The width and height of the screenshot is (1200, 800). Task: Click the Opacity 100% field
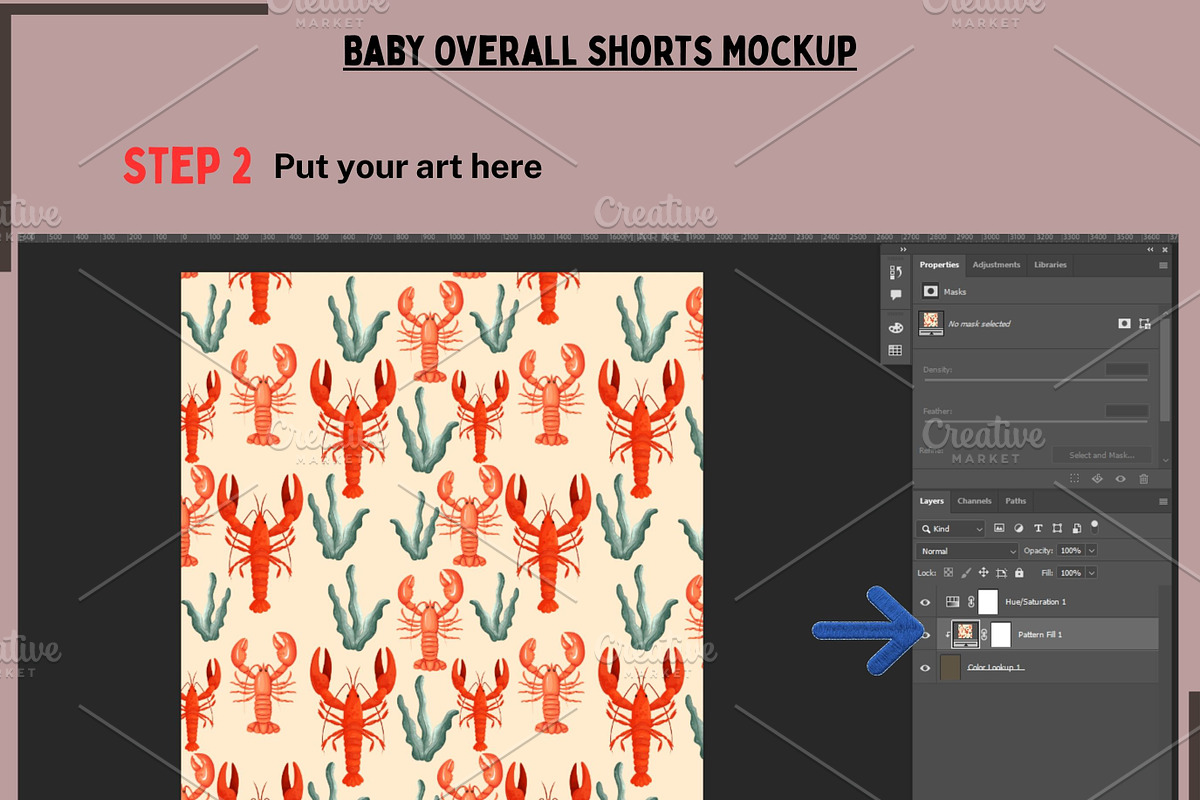click(x=1070, y=551)
